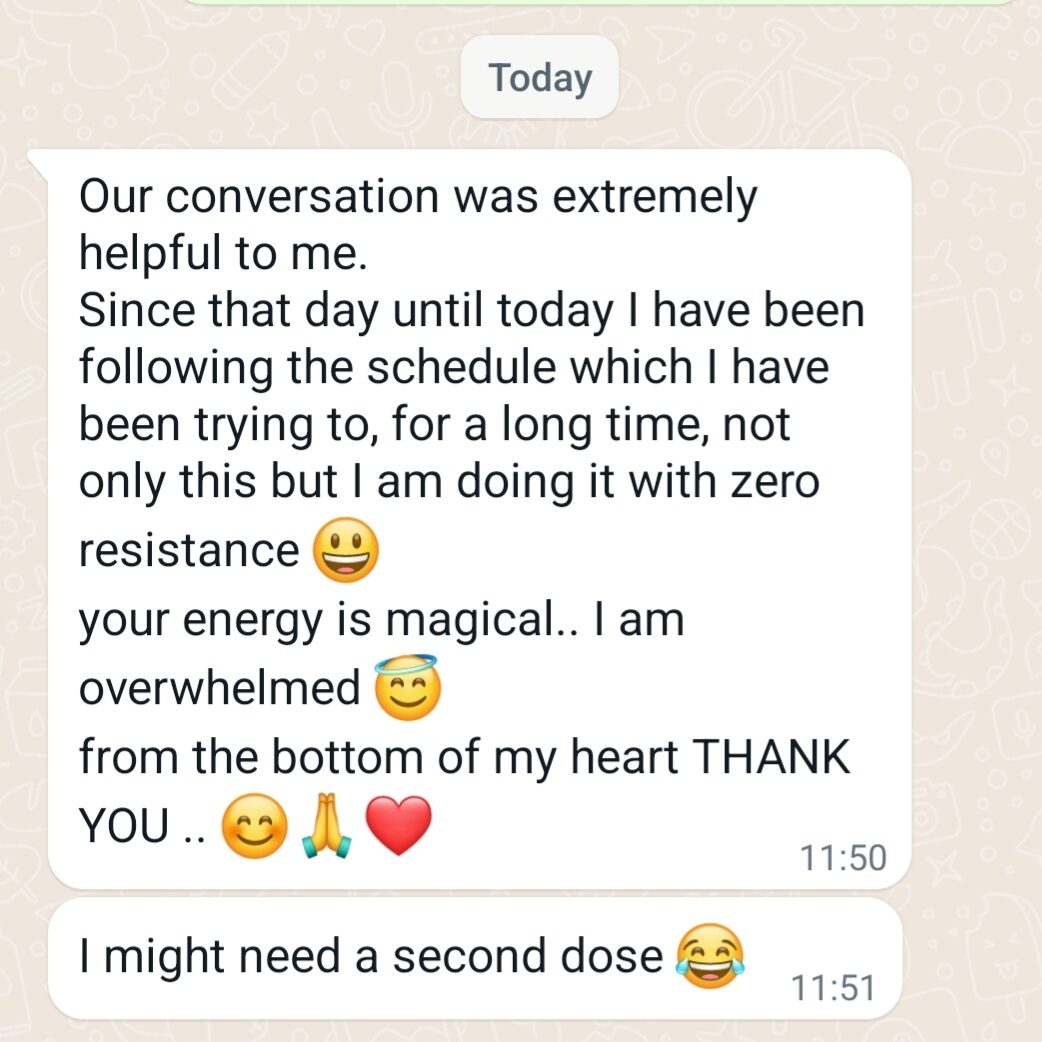Viewport: 1042px width, 1042px height.
Task: Tap the green outgoing bubble at the top edge
Action: (598, 2)
